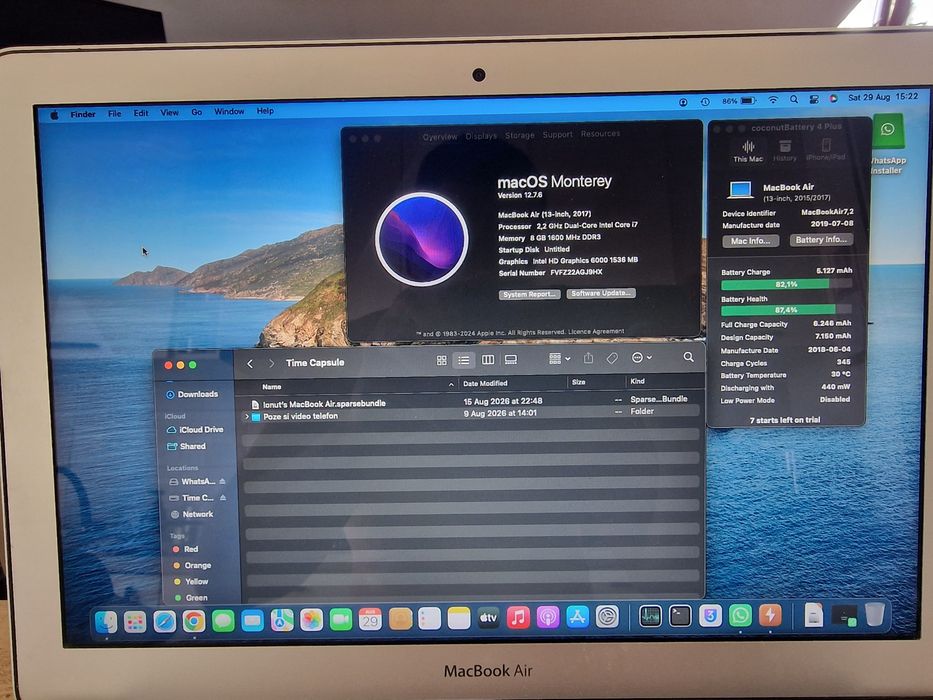This screenshot has width=933, height=700.
Task: Click the Battery Charge 82,1% bar
Action: pos(786,284)
